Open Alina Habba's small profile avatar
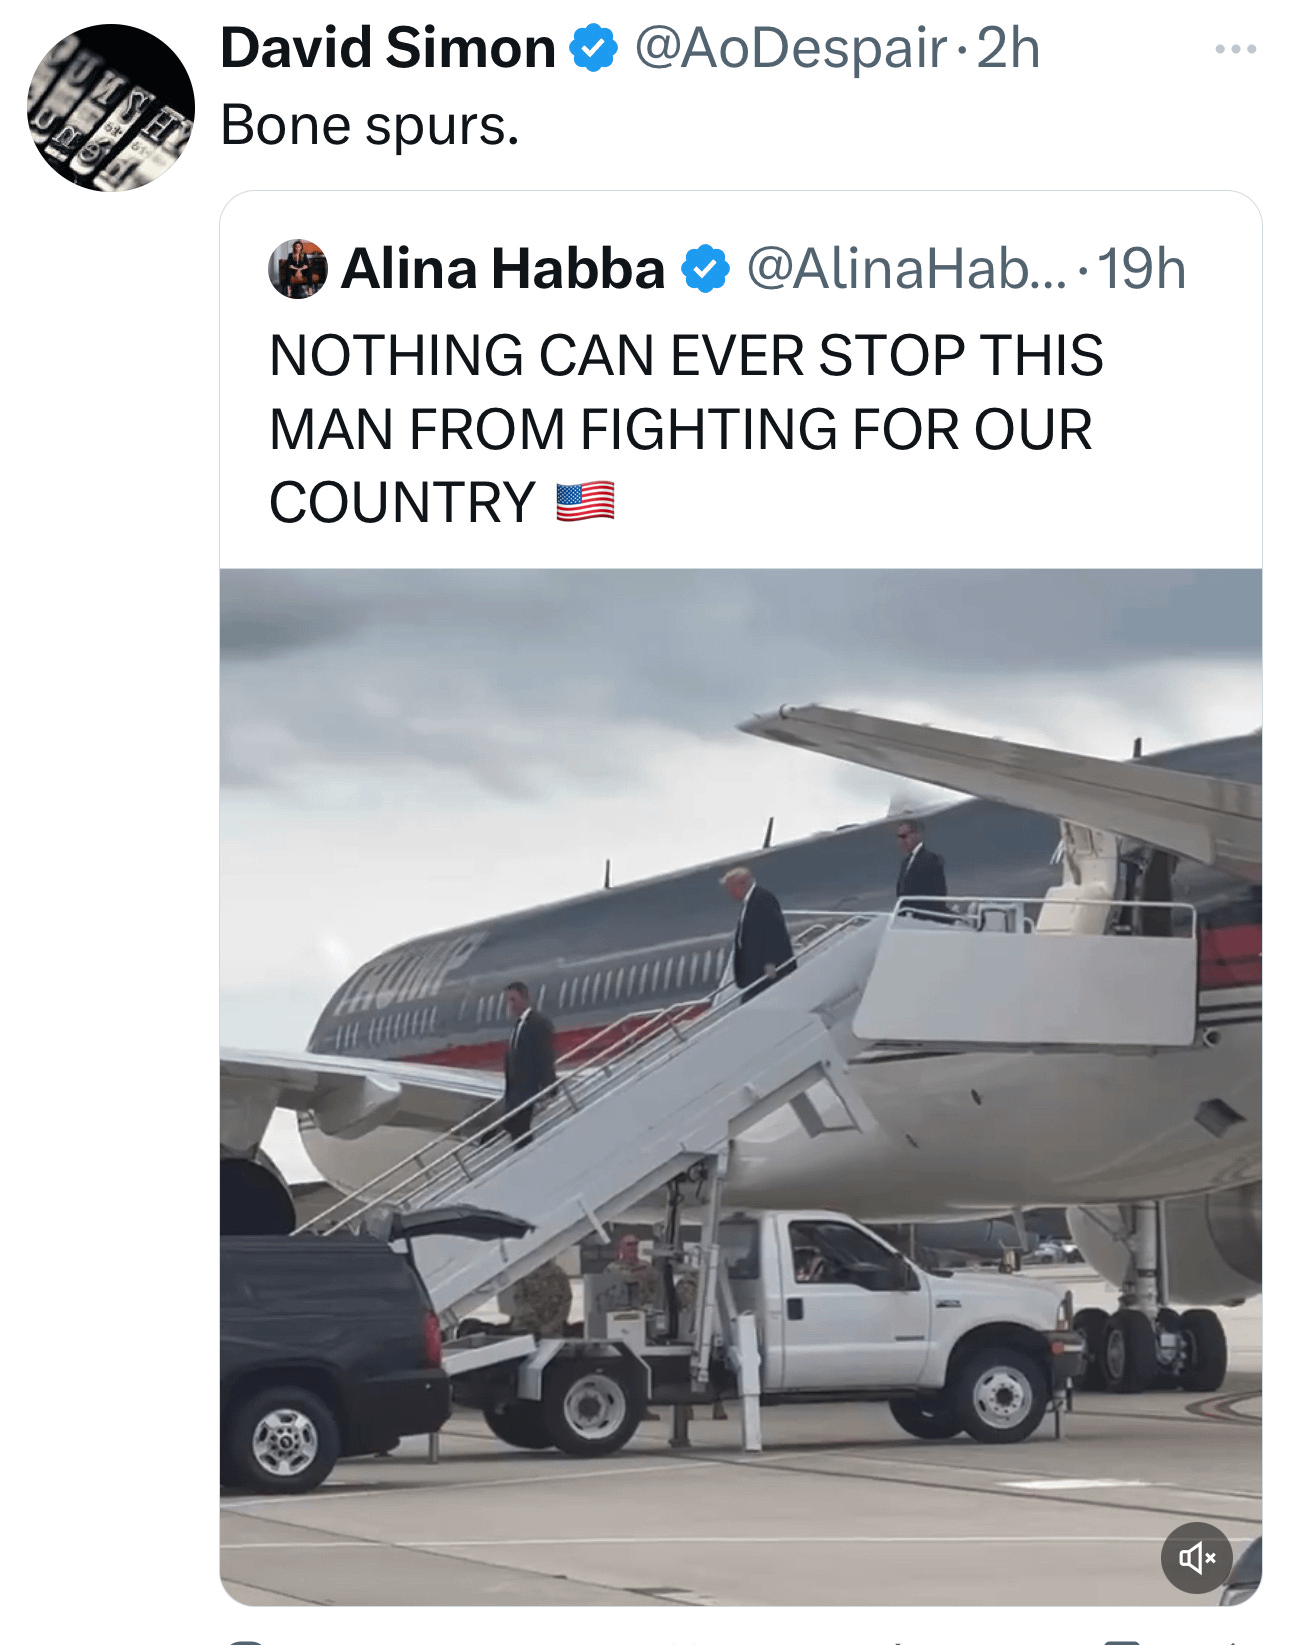Image resolution: width=1290 pixels, height=1645 pixels. (x=298, y=269)
